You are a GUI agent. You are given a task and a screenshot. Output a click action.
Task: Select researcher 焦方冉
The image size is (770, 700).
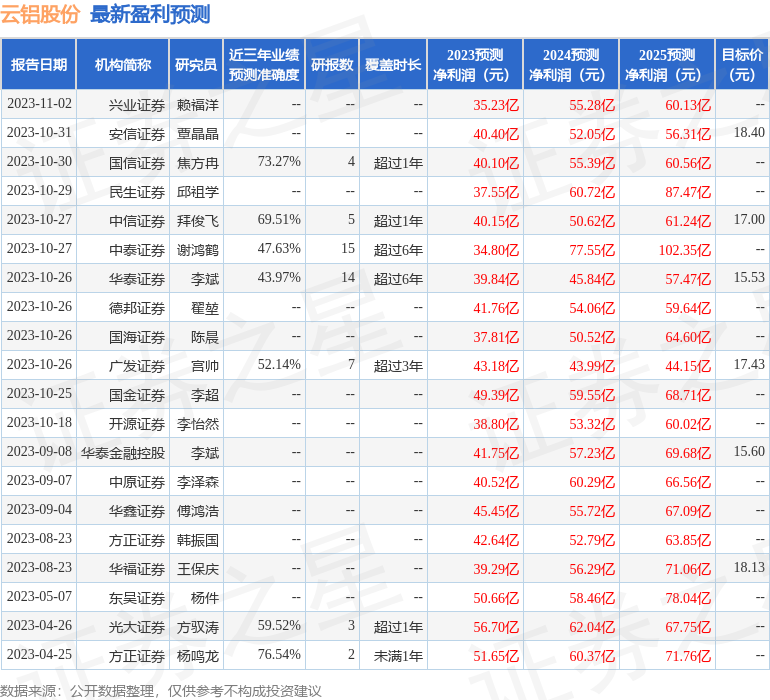[x=197, y=163]
